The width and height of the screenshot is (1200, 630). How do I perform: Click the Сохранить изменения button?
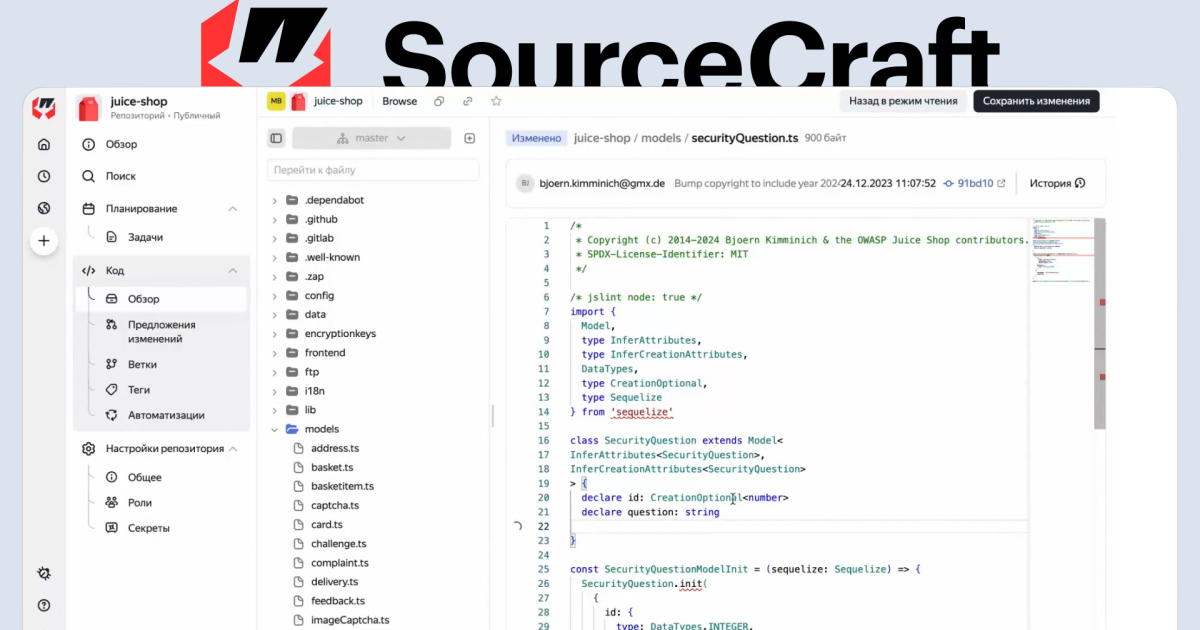click(1036, 101)
